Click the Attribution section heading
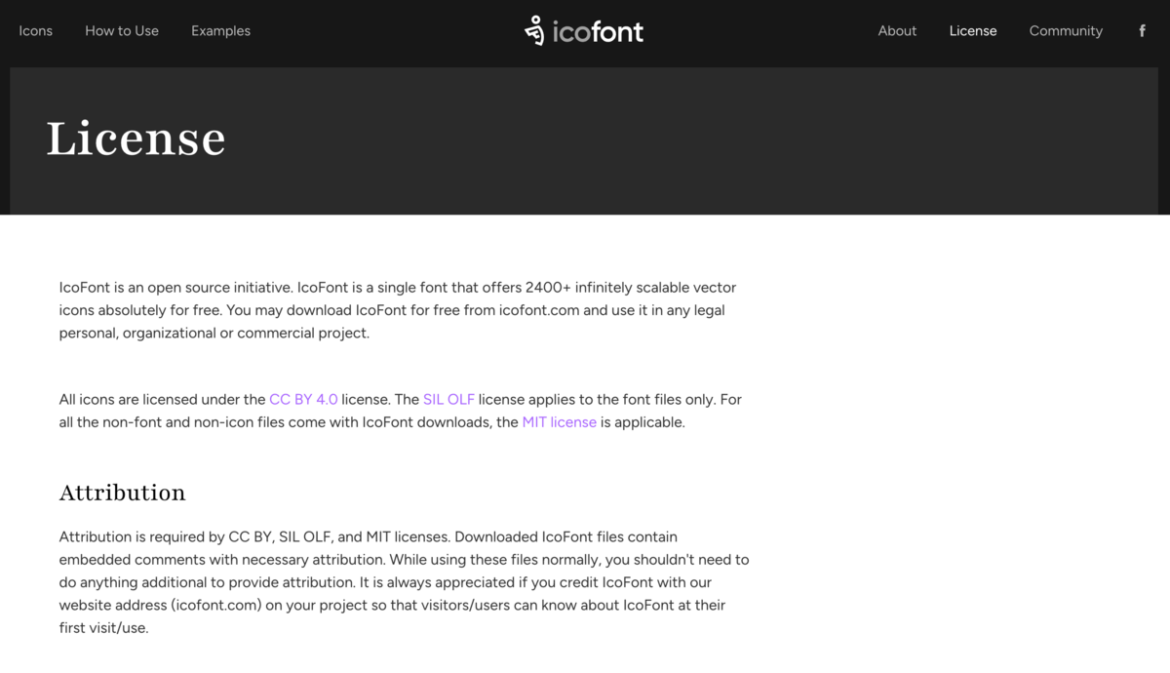 [122, 493]
